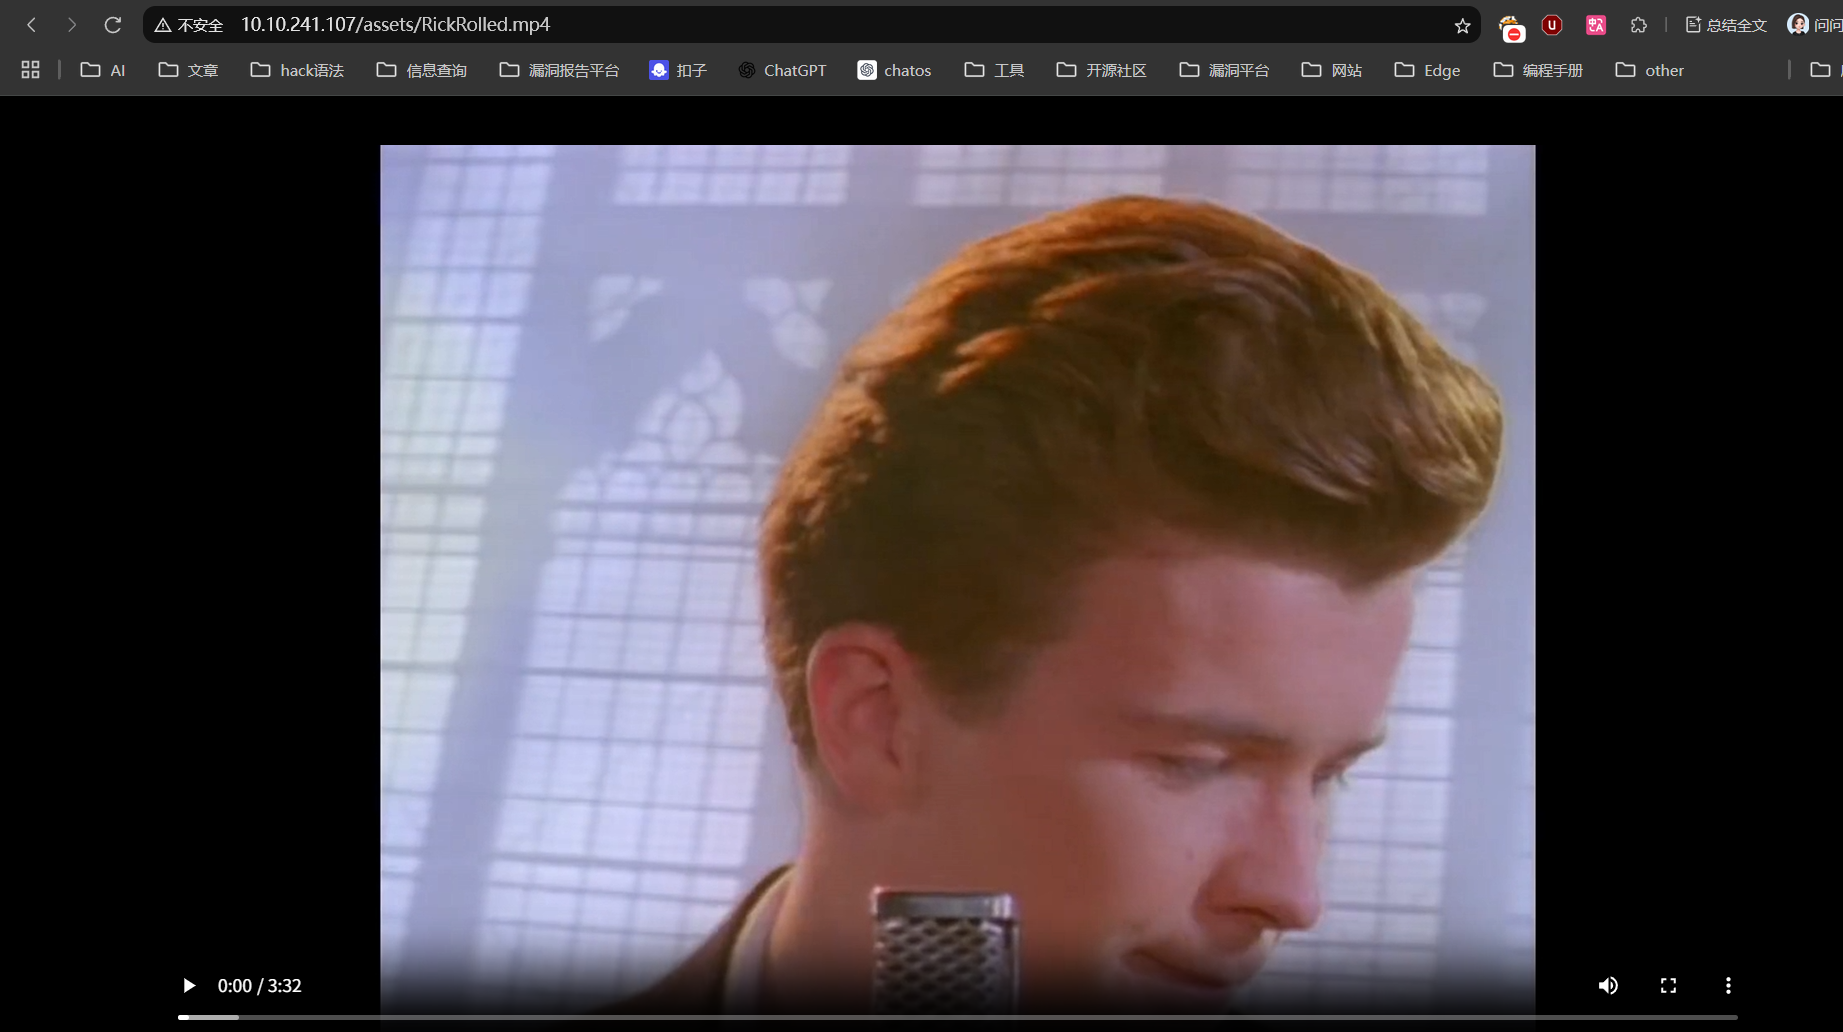The image size is (1843, 1032).
Task: Enter fullscreen video mode
Action: [1668, 986]
